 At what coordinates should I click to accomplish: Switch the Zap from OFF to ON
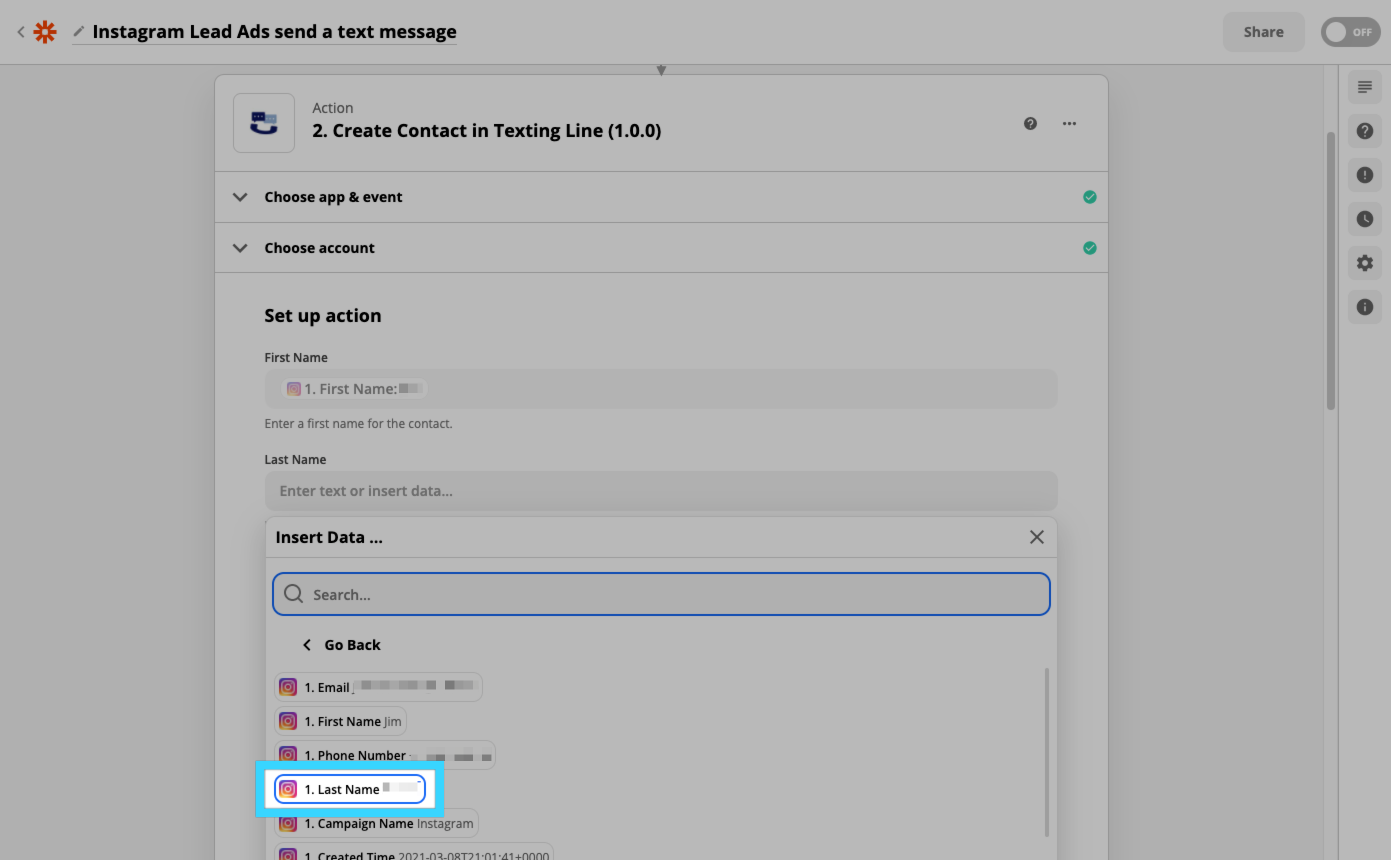(x=1350, y=31)
